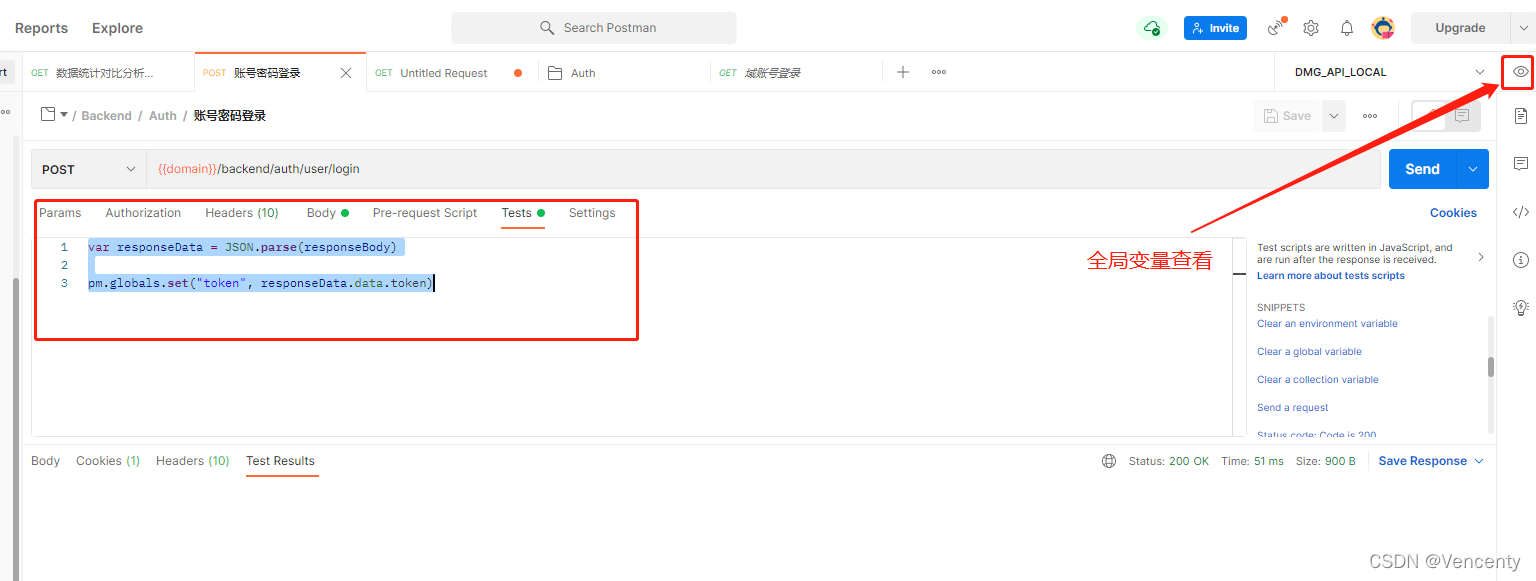Viewport: 1536px width, 581px height.
Task: Select the Test Results tab
Action: point(280,461)
